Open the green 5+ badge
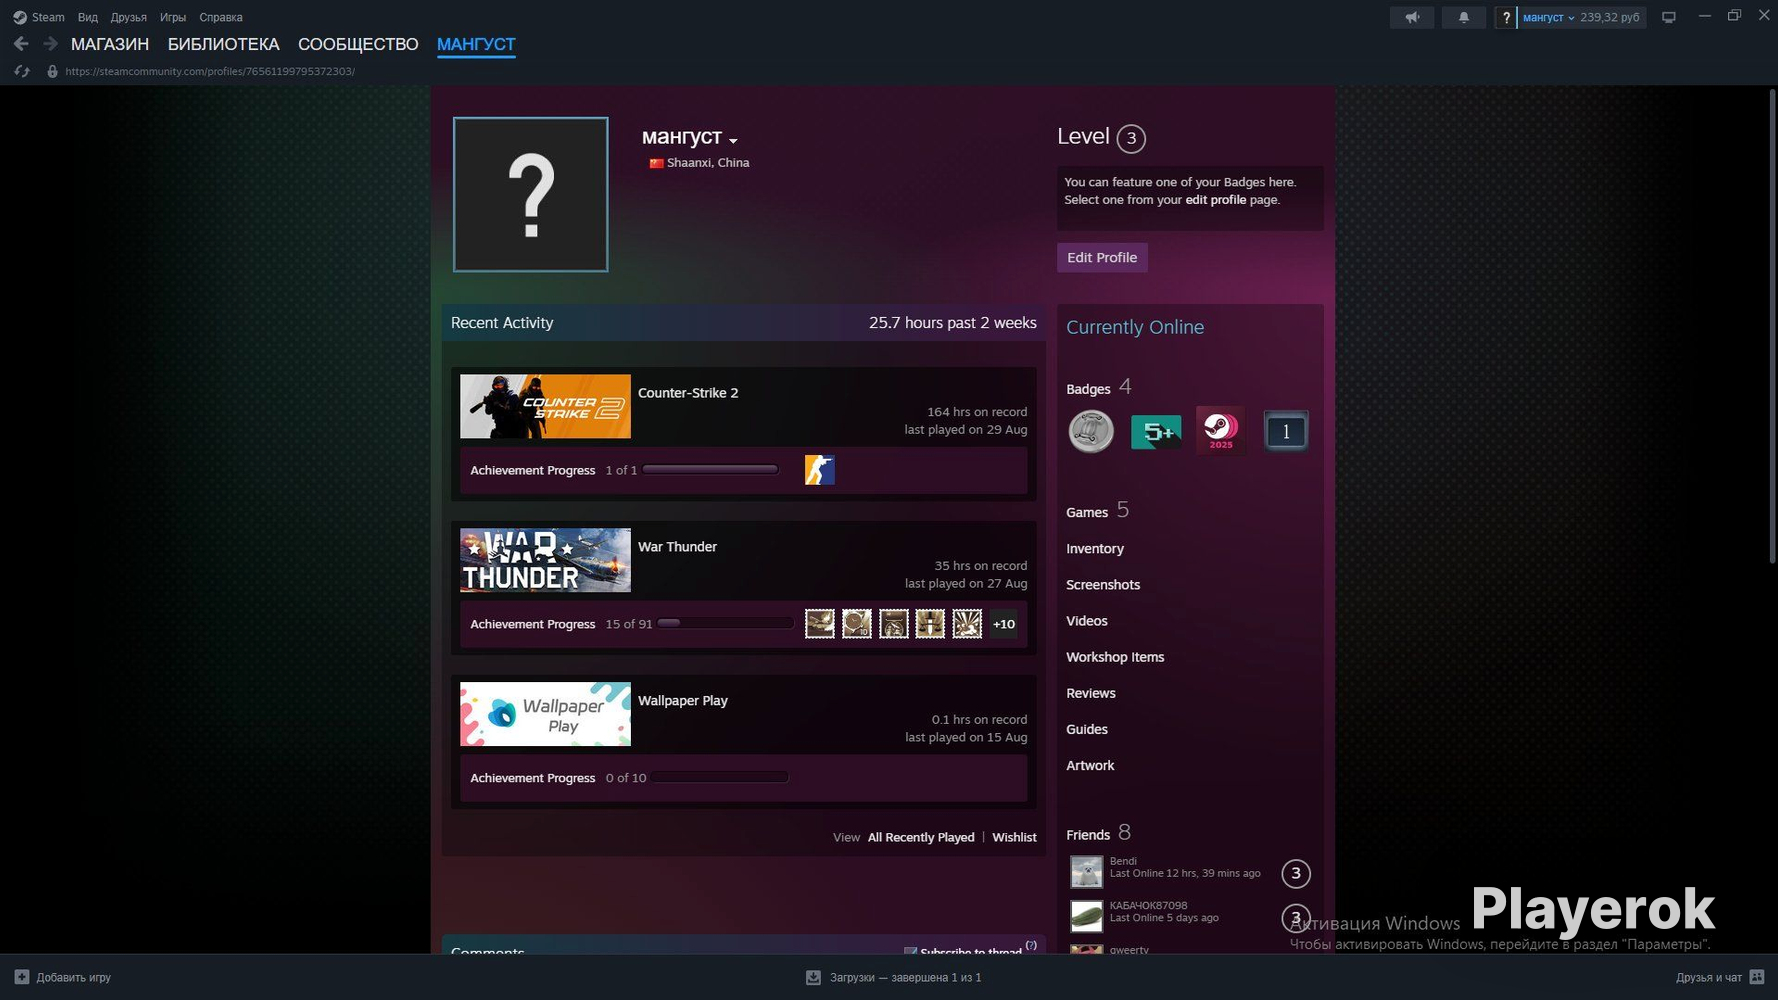 click(x=1156, y=431)
